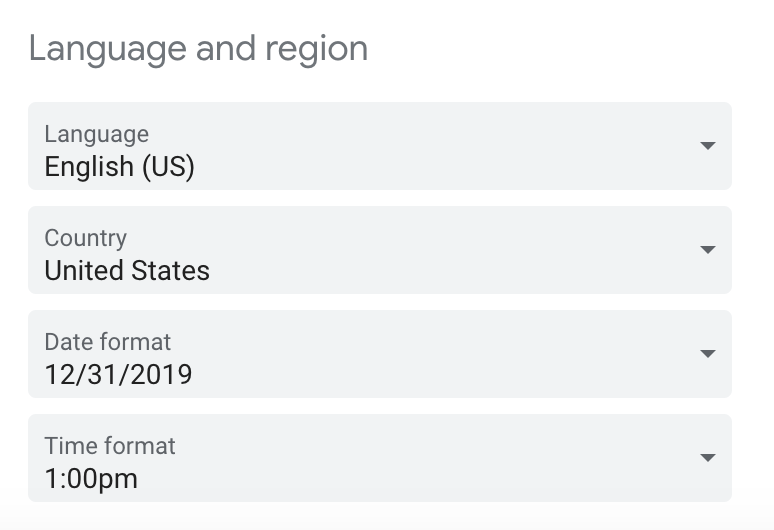Viewport: 774px width, 530px height.
Task: Click the "Language" field label
Action: tap(96, 134)
